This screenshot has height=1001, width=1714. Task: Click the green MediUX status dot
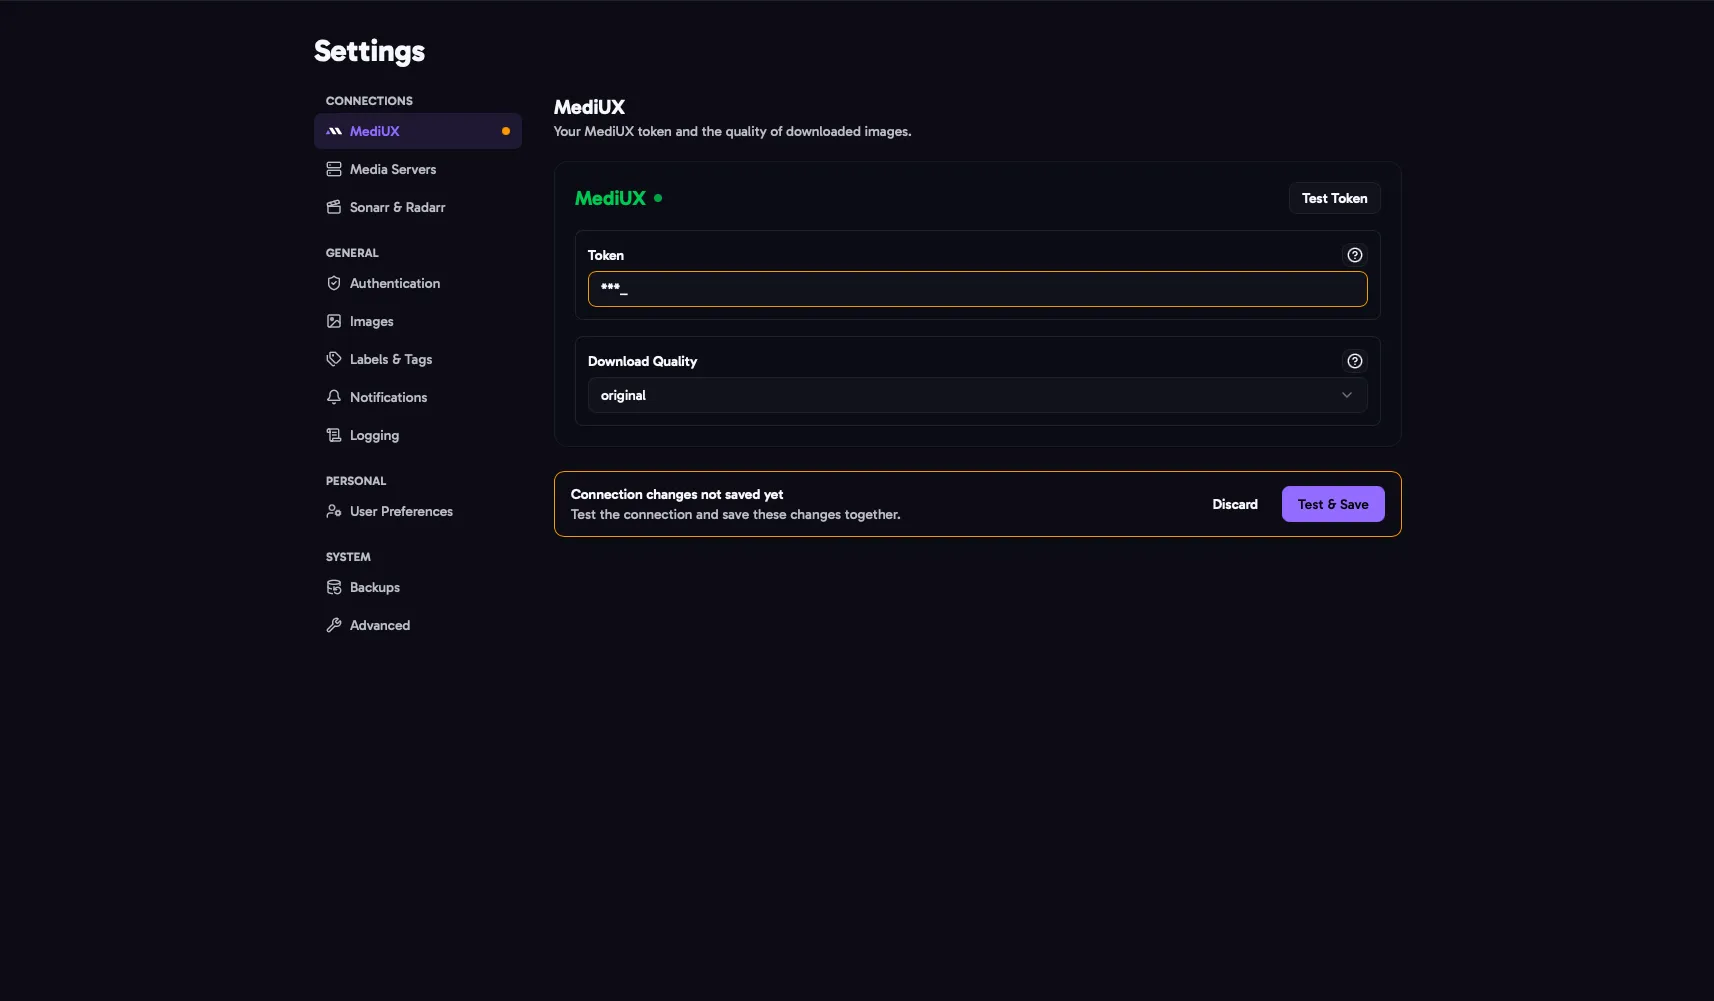click(658, 198)
